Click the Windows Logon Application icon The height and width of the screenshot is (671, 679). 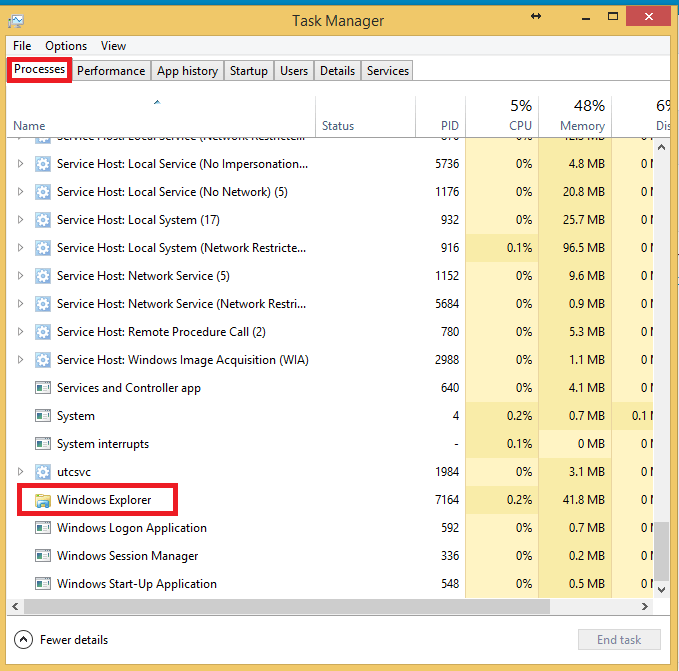[42, 528]
